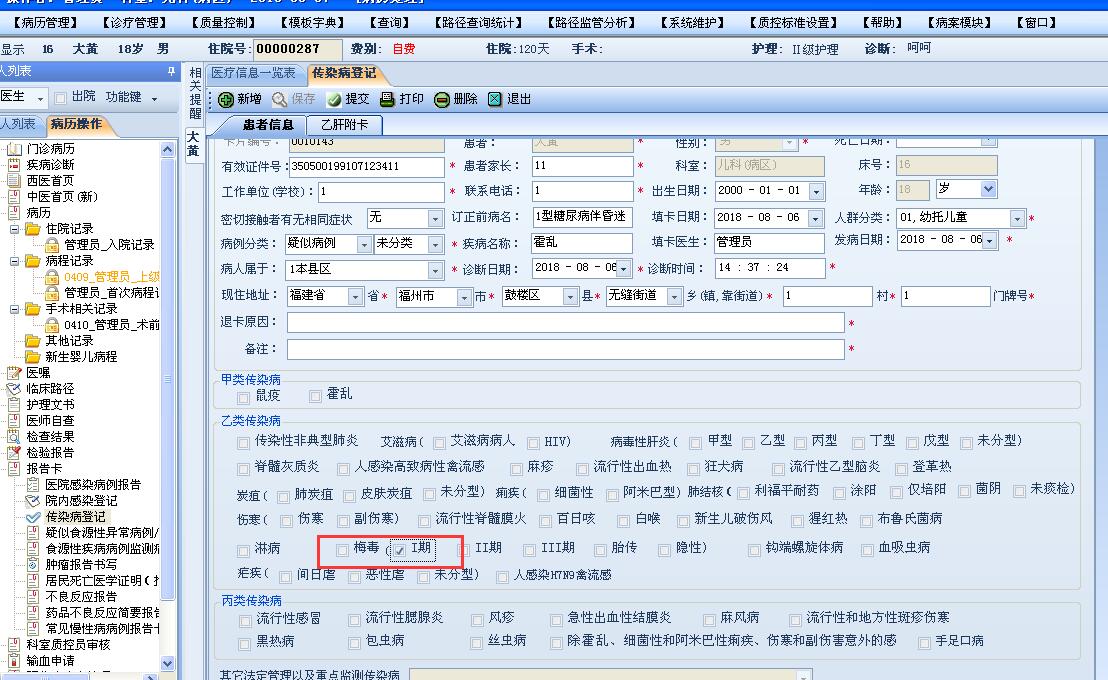Open the 病人属于 dropdown
This screenshot has width=1108, height=680.
point(435,270)
